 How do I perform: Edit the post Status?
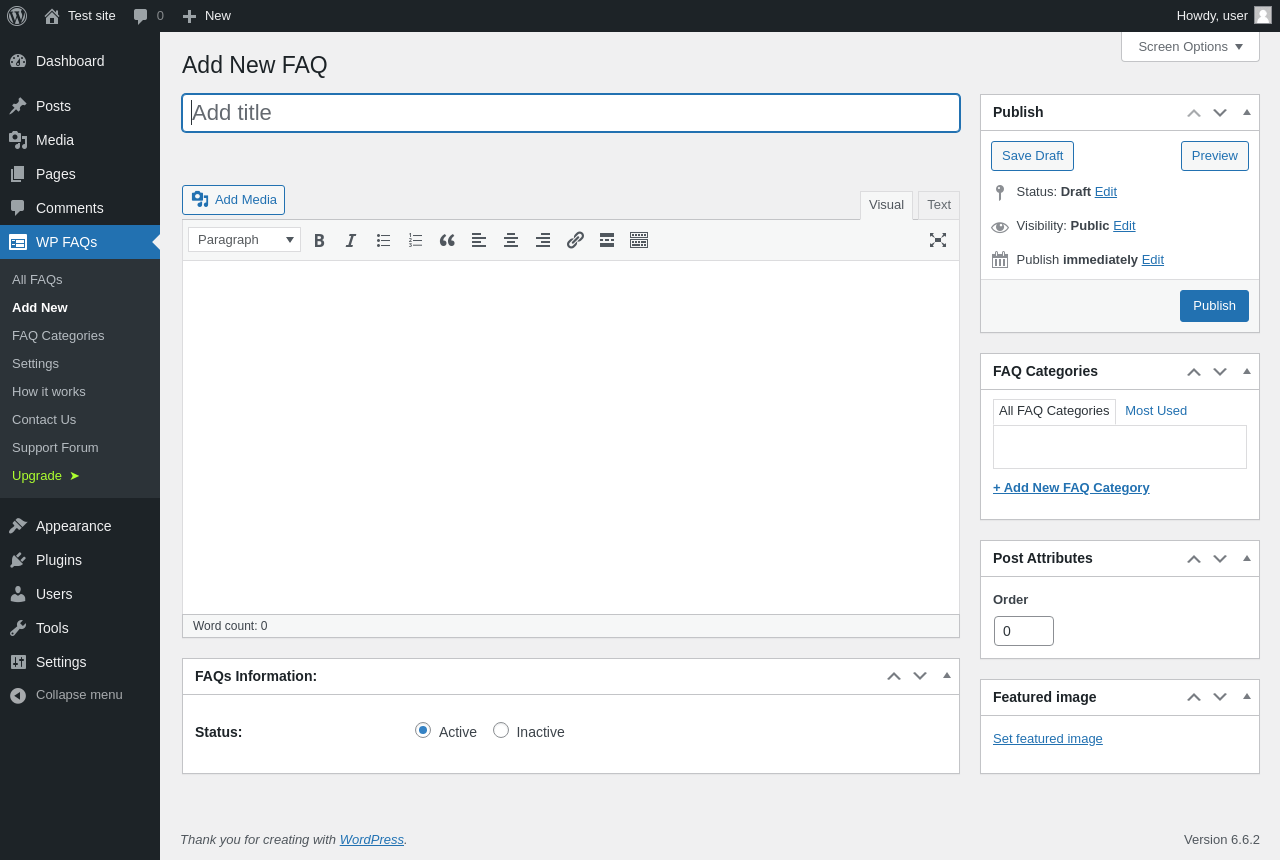pyautogui.click(x=1105, y=192)
